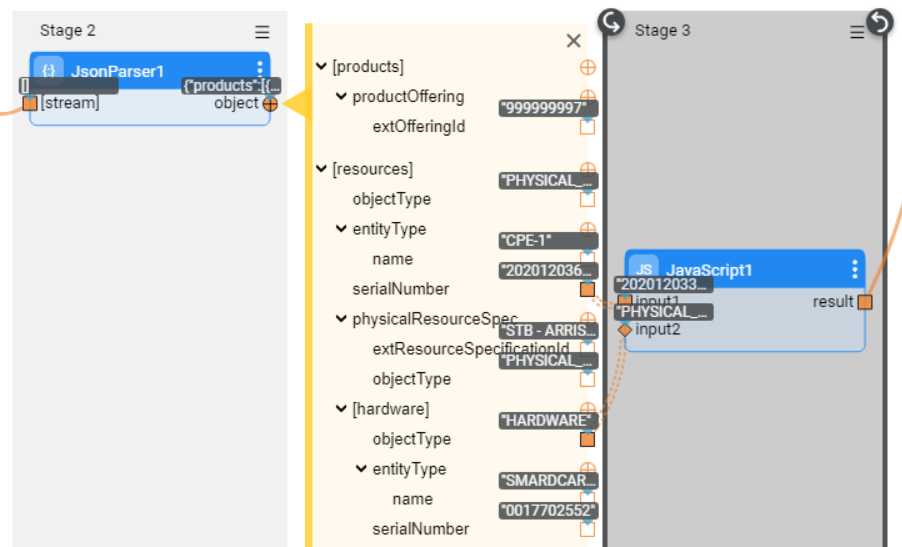Close the object tree panel
Viewport: 902px width, 547px height.
573,41
